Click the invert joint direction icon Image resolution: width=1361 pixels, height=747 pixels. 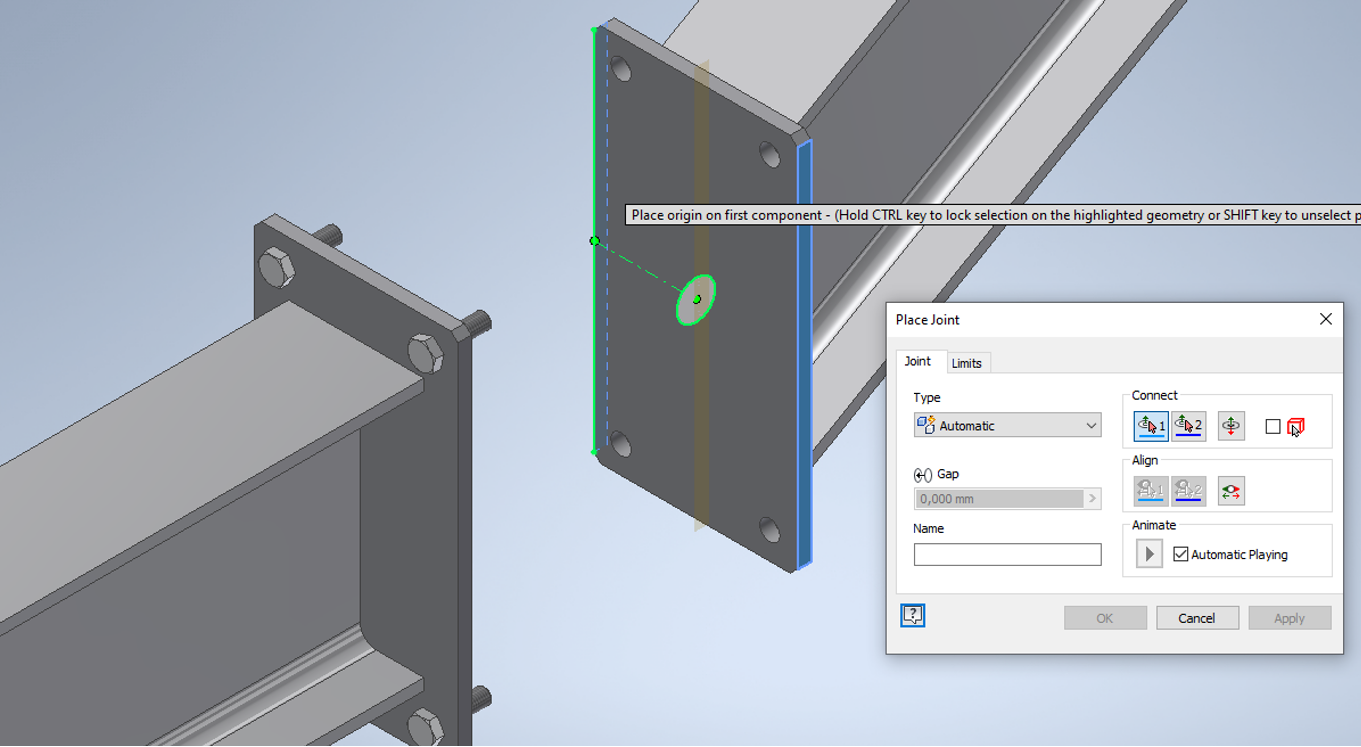tap(1230, 425)
